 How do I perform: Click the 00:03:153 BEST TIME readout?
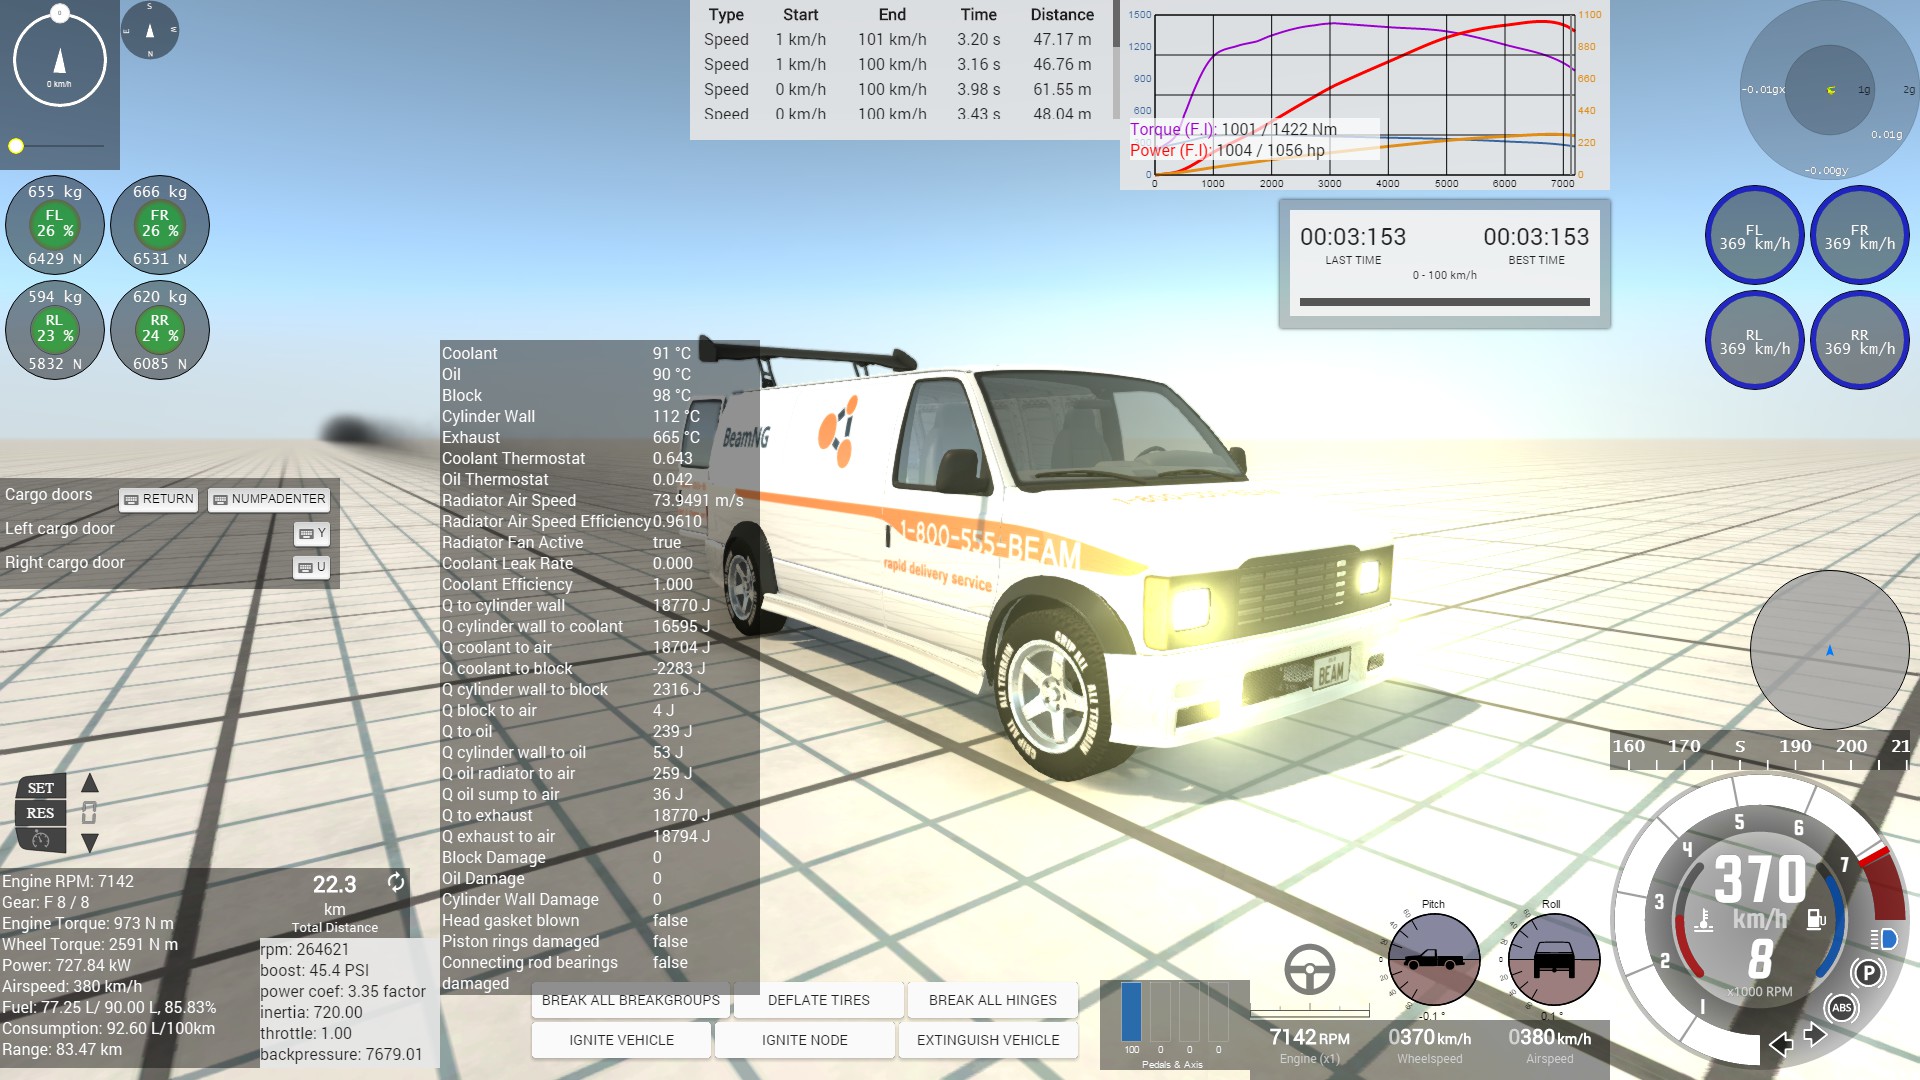[x=1536, y=237]
